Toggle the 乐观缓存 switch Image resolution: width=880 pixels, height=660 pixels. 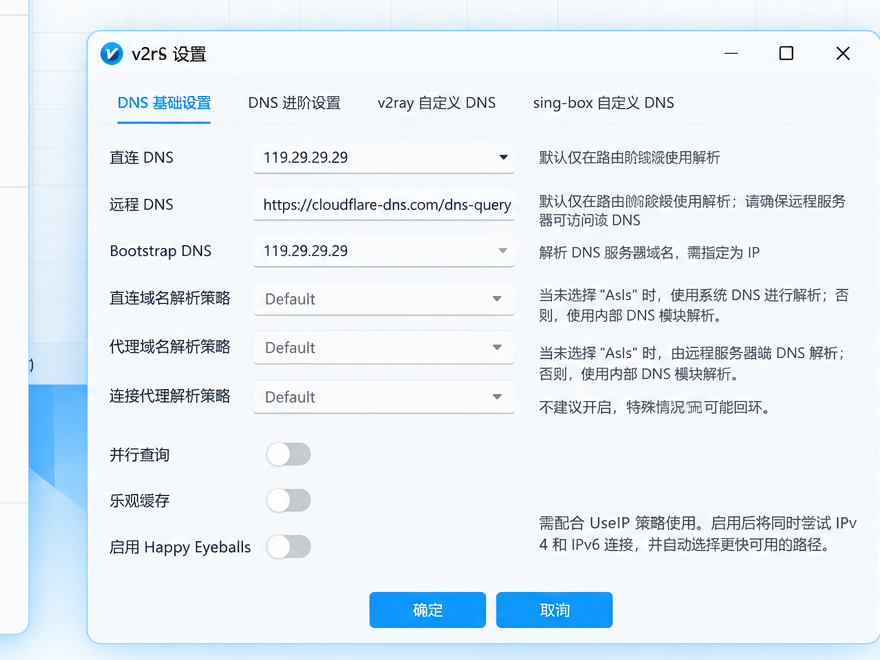pos(288,500)
